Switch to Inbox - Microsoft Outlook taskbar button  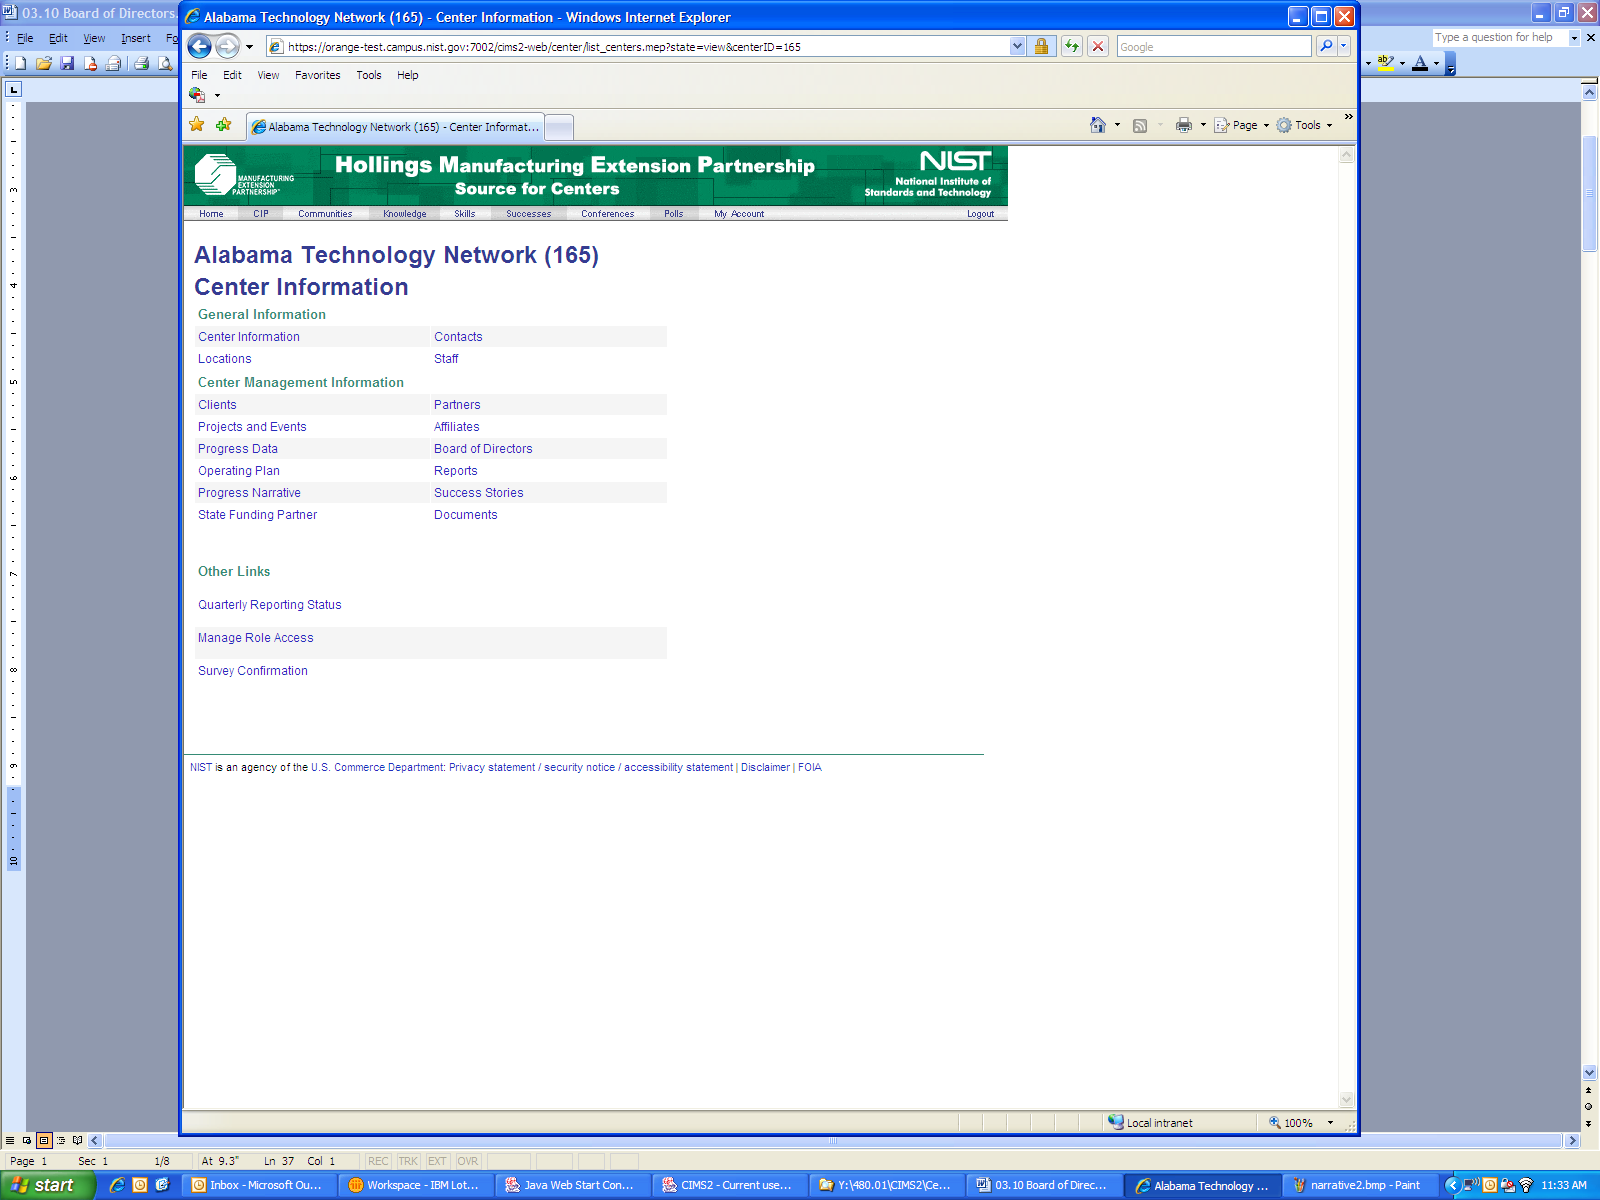pos(259,1185)
